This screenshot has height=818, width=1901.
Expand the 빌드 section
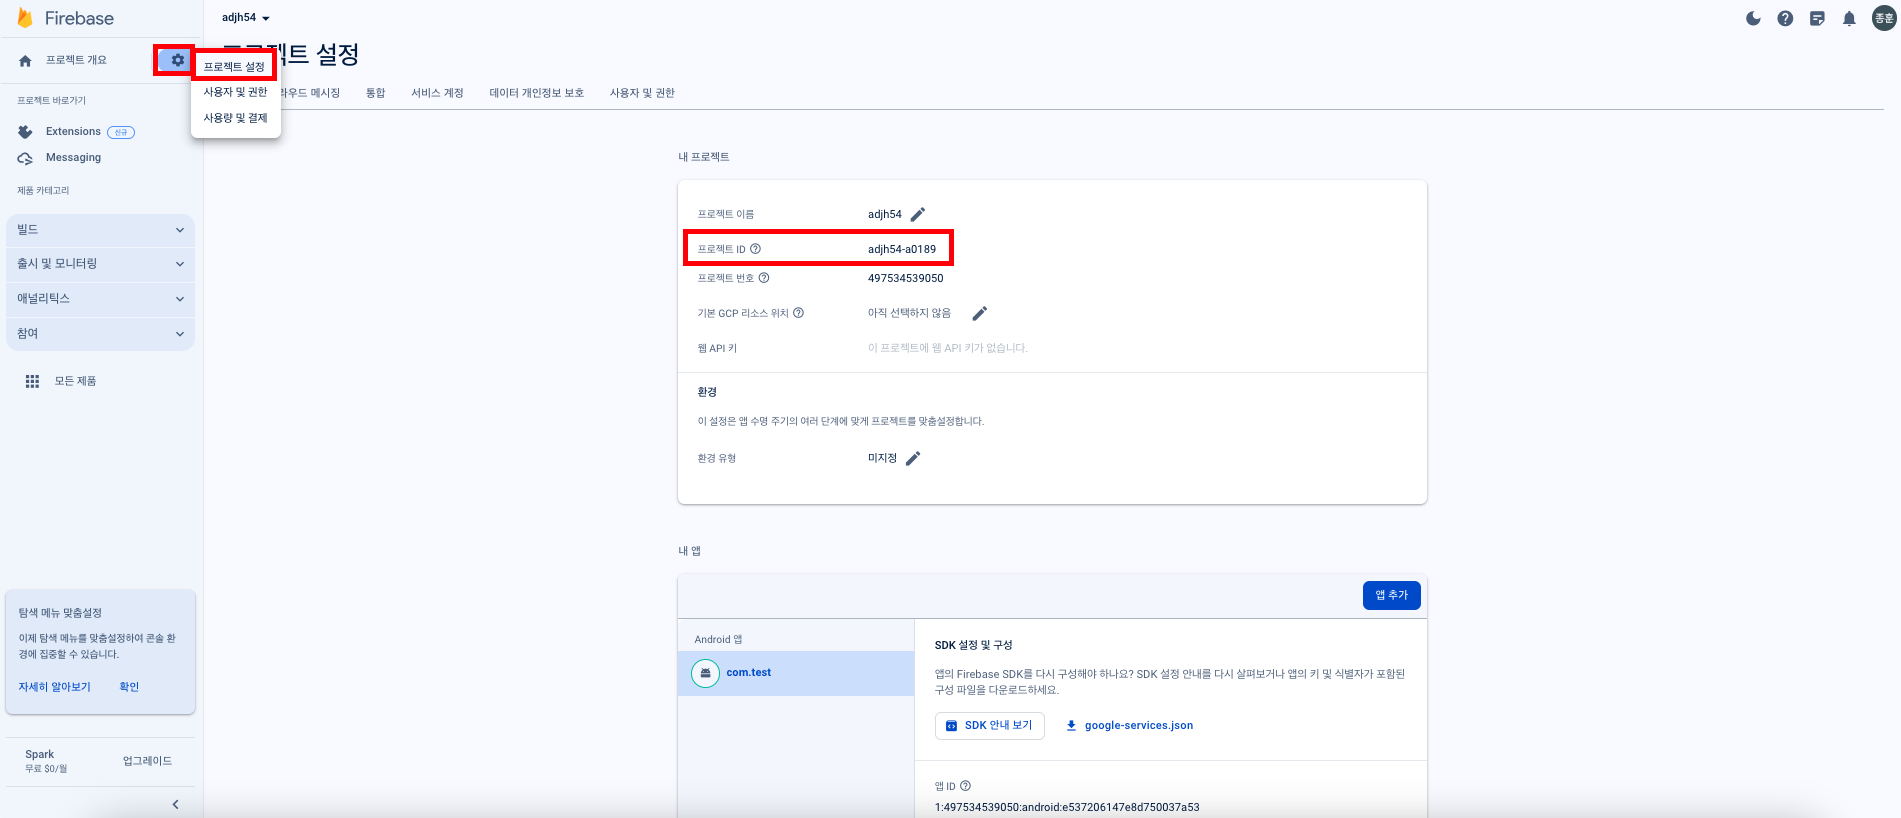[x=100, y=230]
